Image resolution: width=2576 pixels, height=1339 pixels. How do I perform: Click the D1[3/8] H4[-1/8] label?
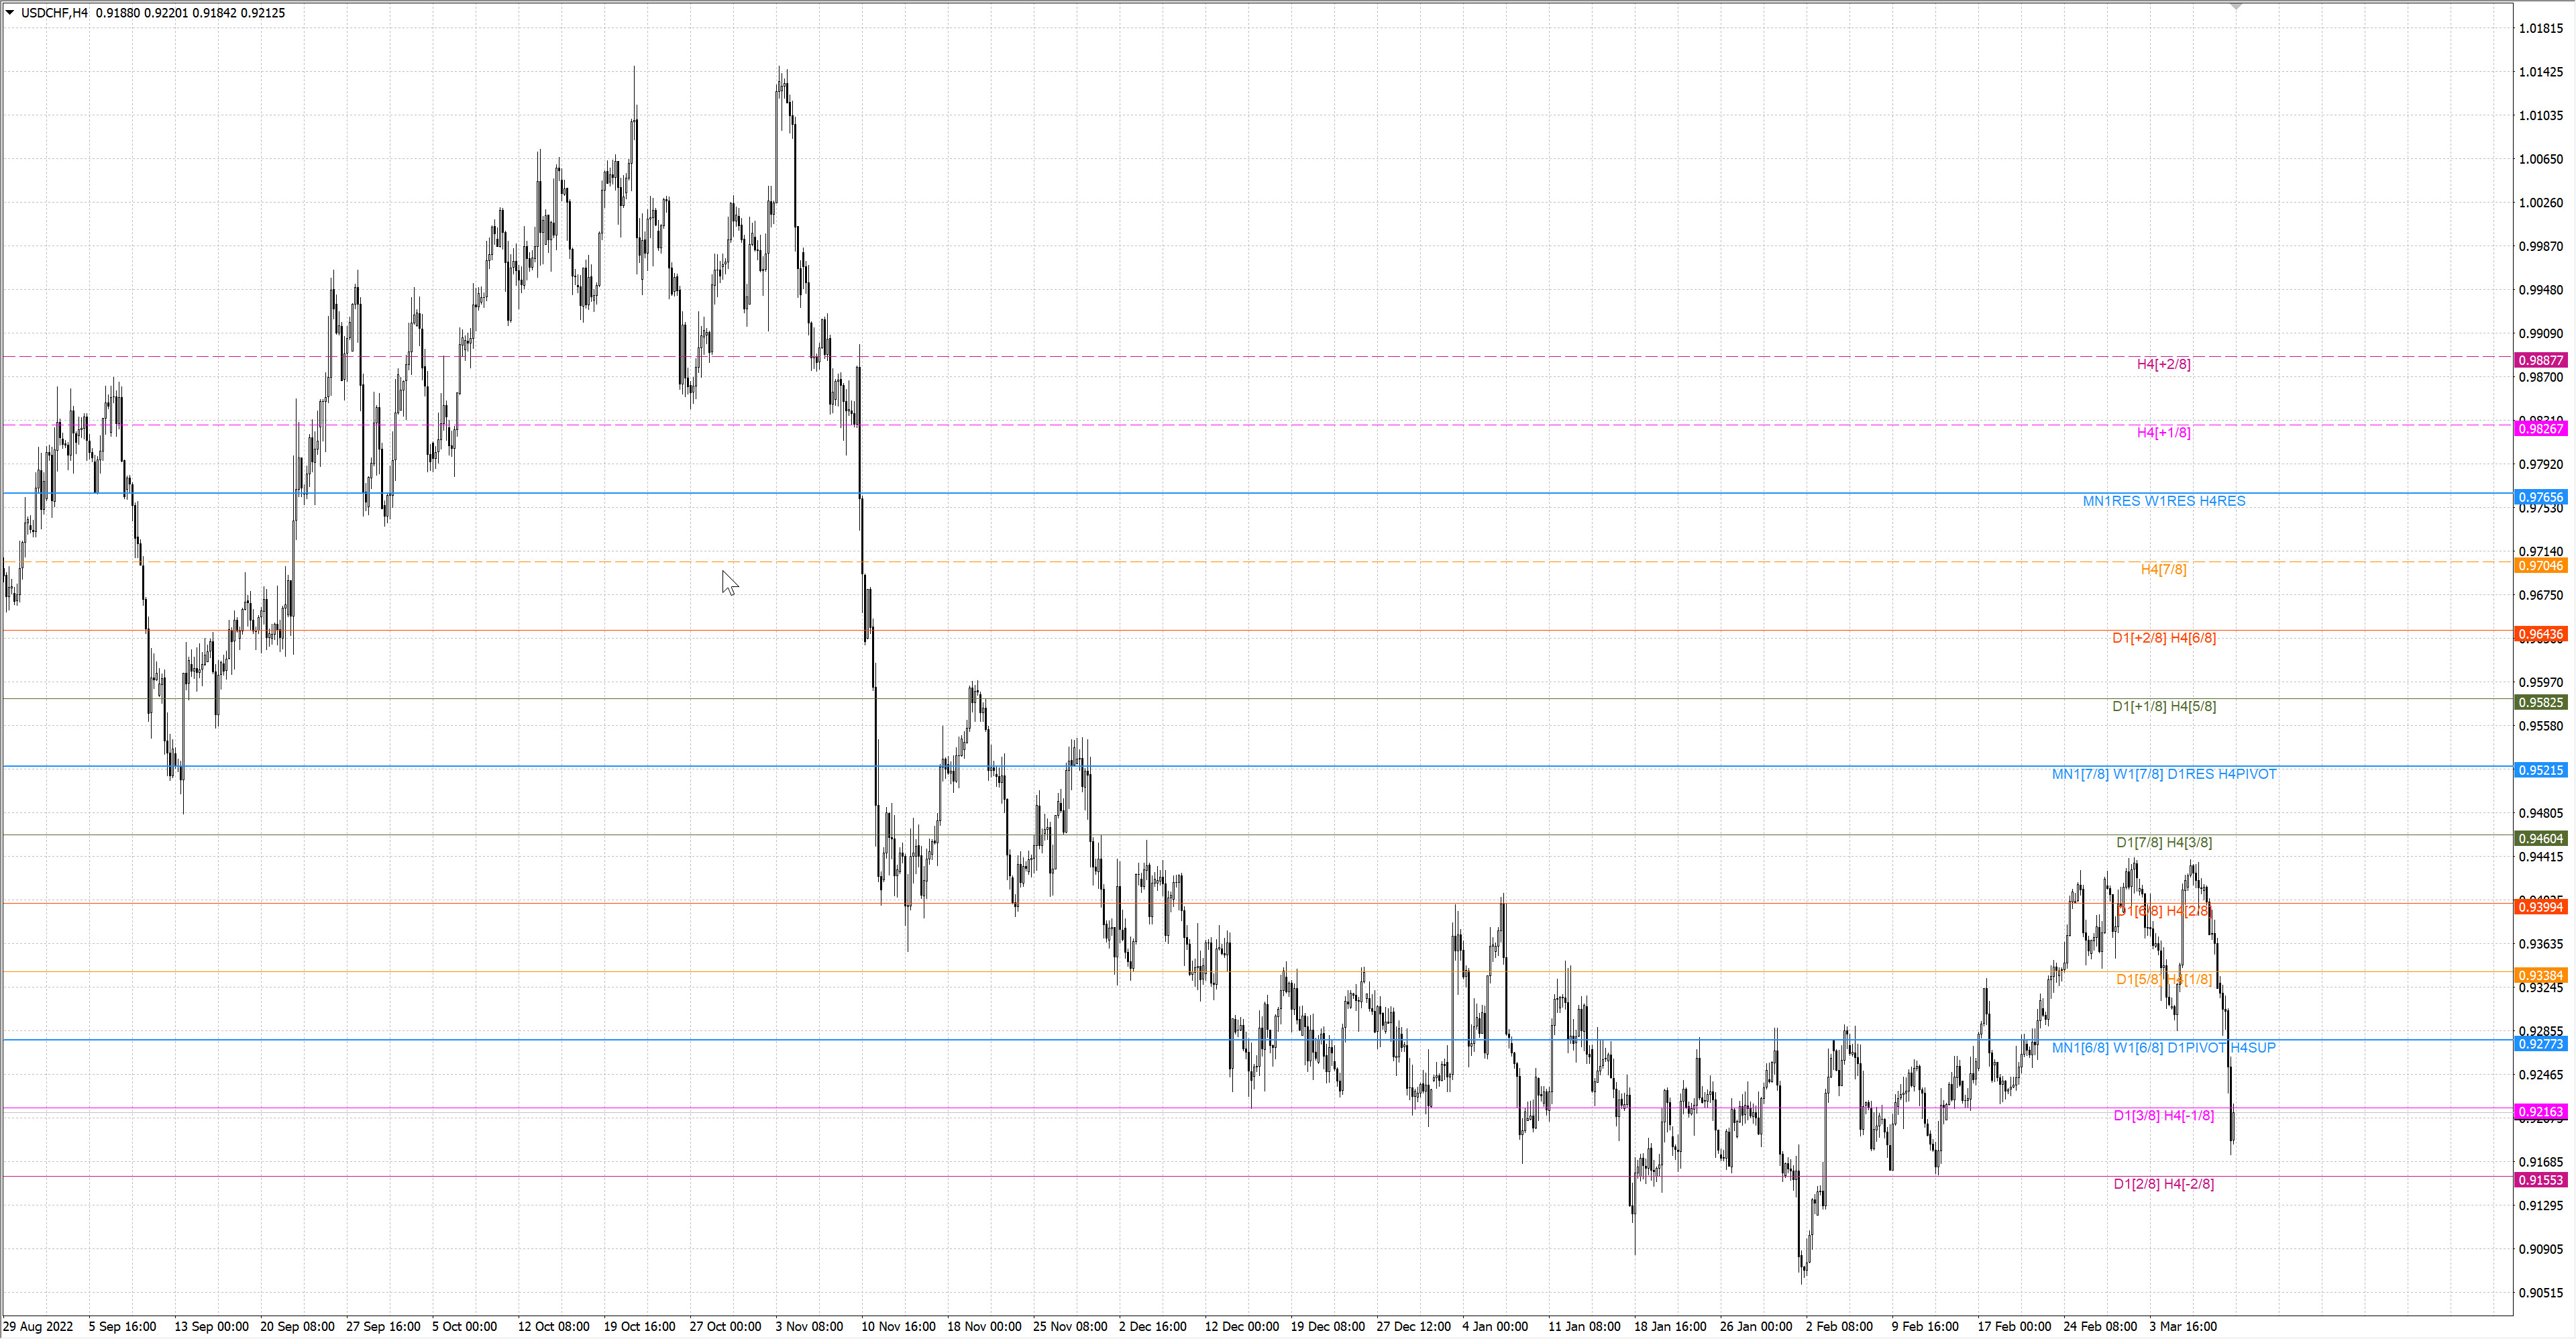2163,1116
